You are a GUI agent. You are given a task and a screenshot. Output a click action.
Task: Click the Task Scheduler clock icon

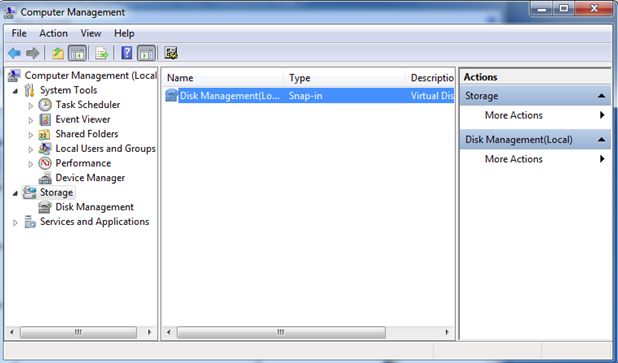(45, 104)
